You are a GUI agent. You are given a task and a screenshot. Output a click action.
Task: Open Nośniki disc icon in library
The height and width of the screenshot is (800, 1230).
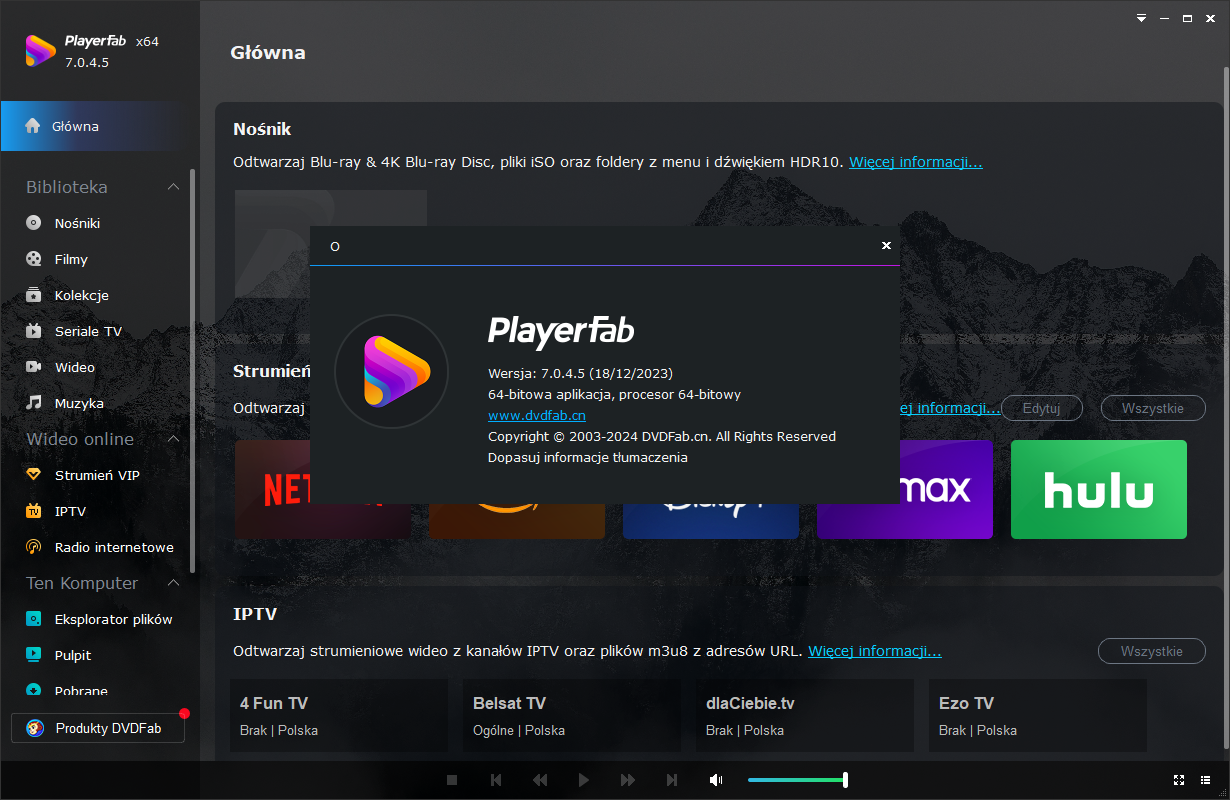34,223
